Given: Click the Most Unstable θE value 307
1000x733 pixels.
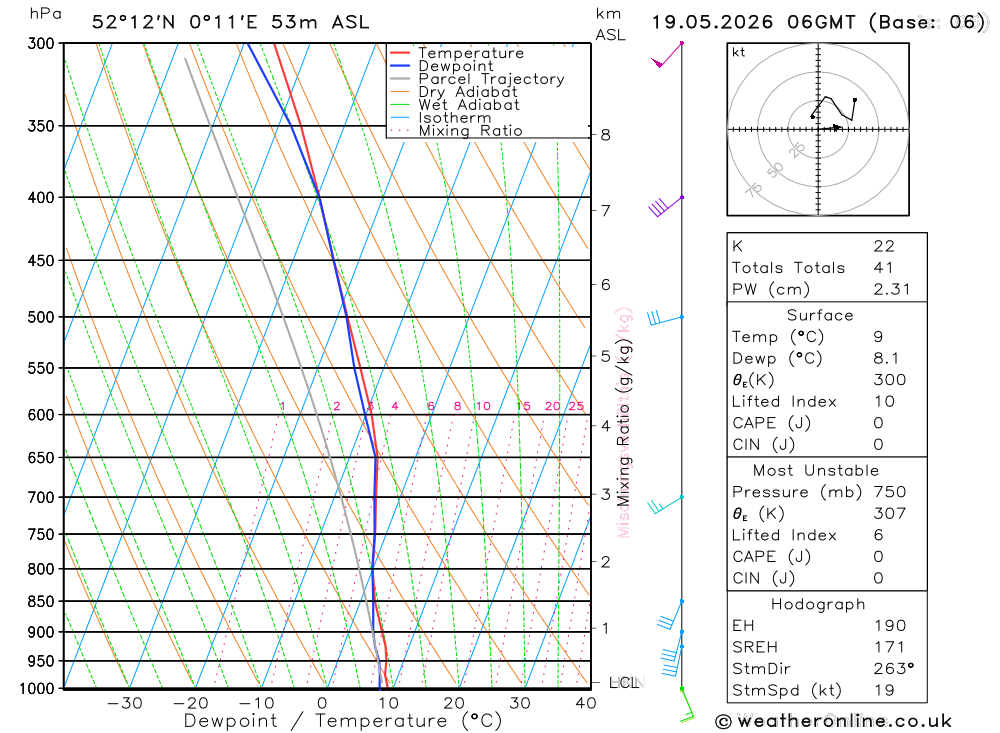Looking at the screenshot, I should 890,514.
